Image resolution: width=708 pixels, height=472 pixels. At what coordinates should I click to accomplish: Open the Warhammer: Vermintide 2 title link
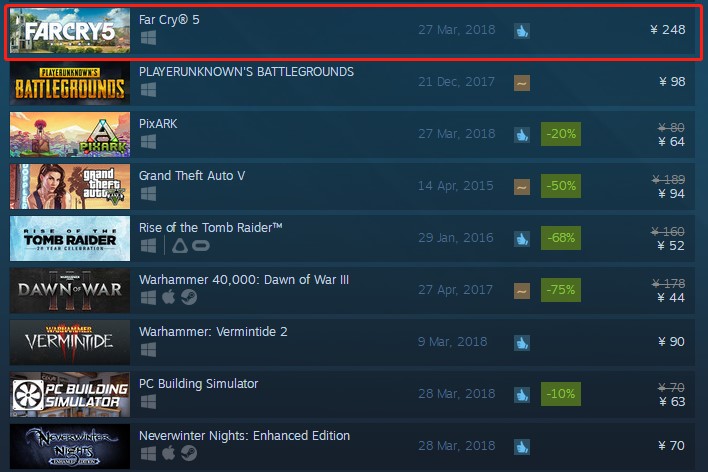213,332
